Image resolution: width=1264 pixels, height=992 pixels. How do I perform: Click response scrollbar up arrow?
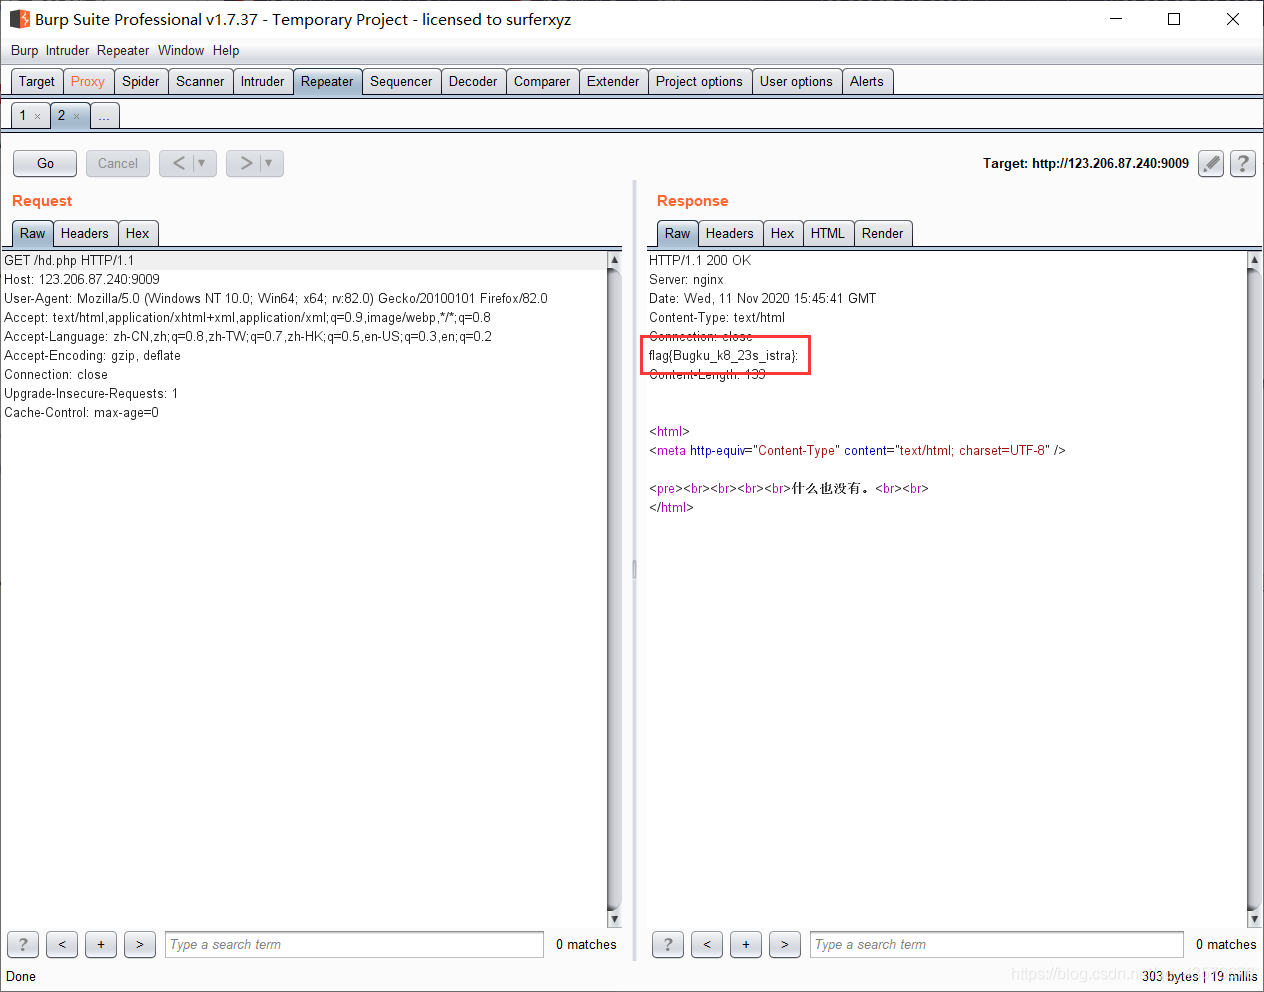pos(1254,260)
